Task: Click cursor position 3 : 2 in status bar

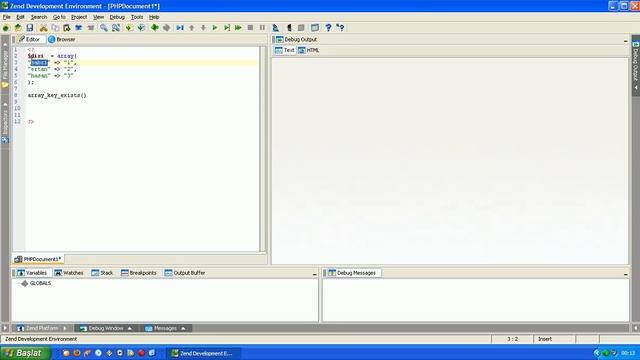Action: pyautogui.click(x=512, y=339)
